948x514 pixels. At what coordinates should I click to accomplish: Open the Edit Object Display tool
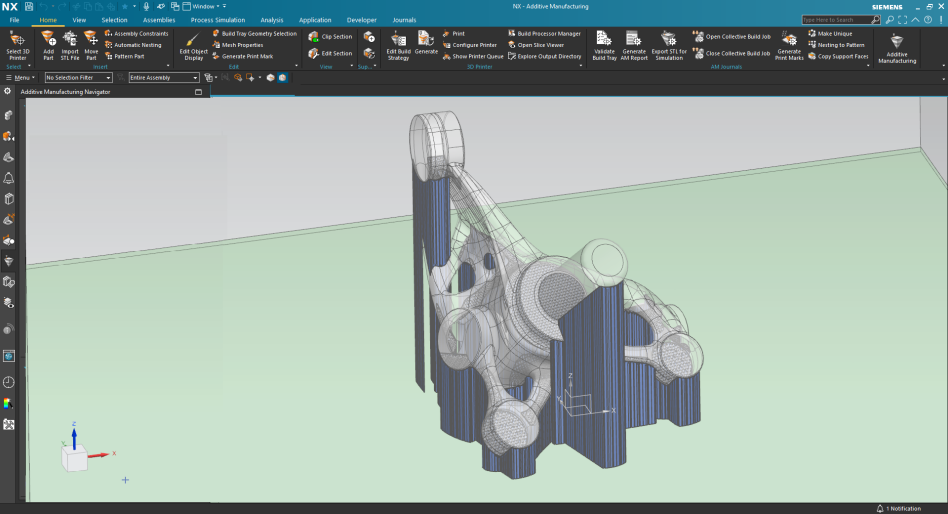tap(193, 40)
